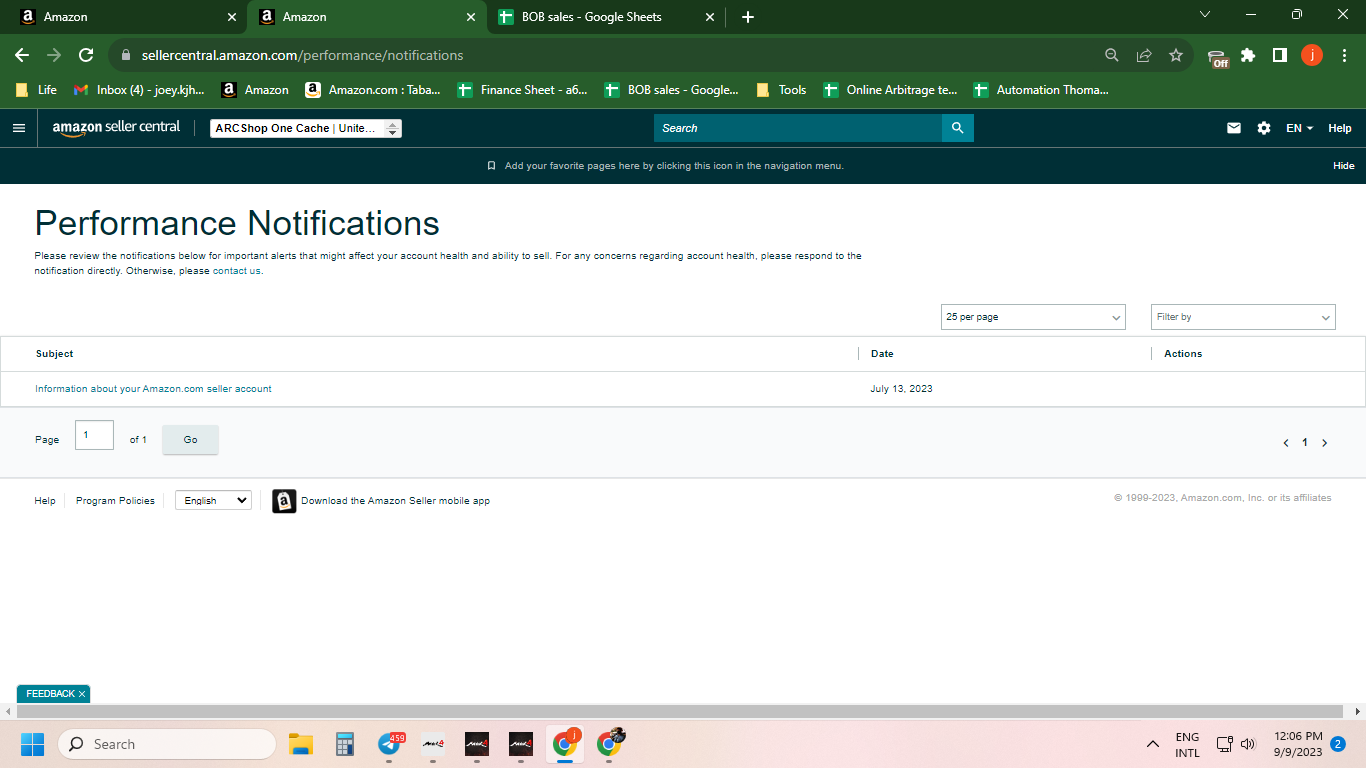The image size is (1366, 768).
Task: Switch to the inactive Amazon browser tab
Action: coord(126,17)
